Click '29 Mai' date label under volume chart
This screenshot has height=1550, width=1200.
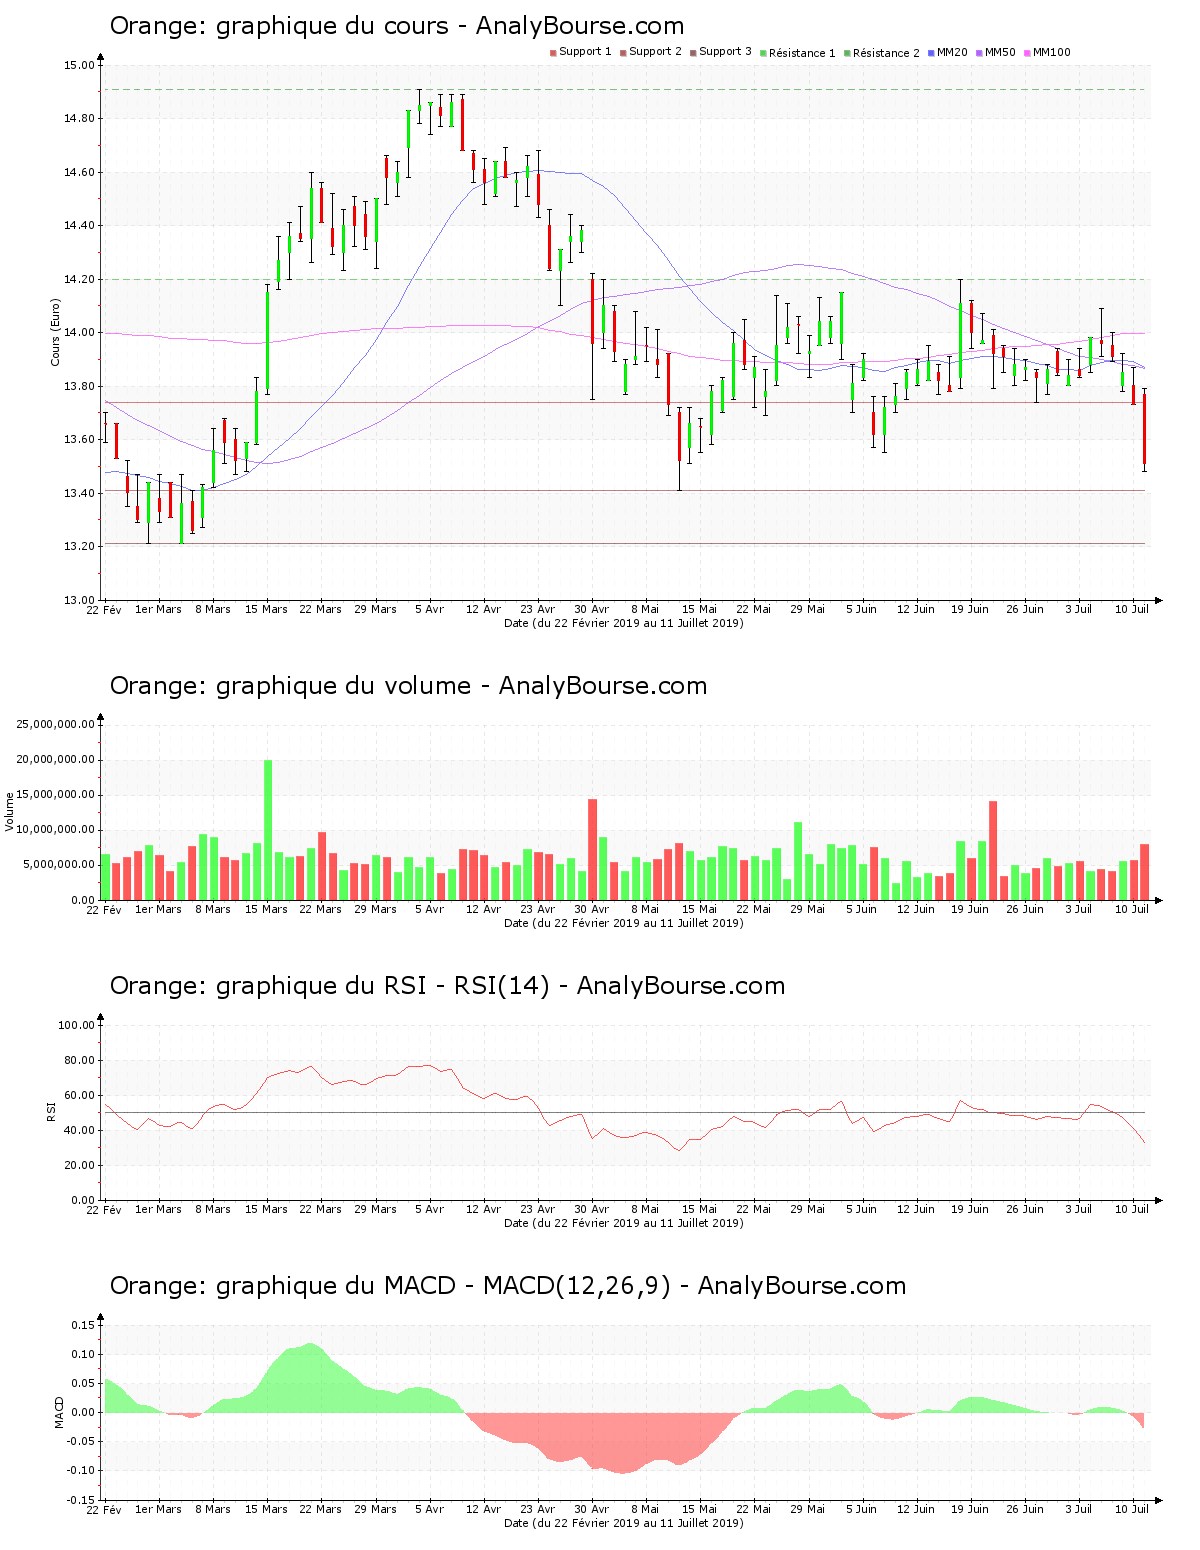coord(807,909)
